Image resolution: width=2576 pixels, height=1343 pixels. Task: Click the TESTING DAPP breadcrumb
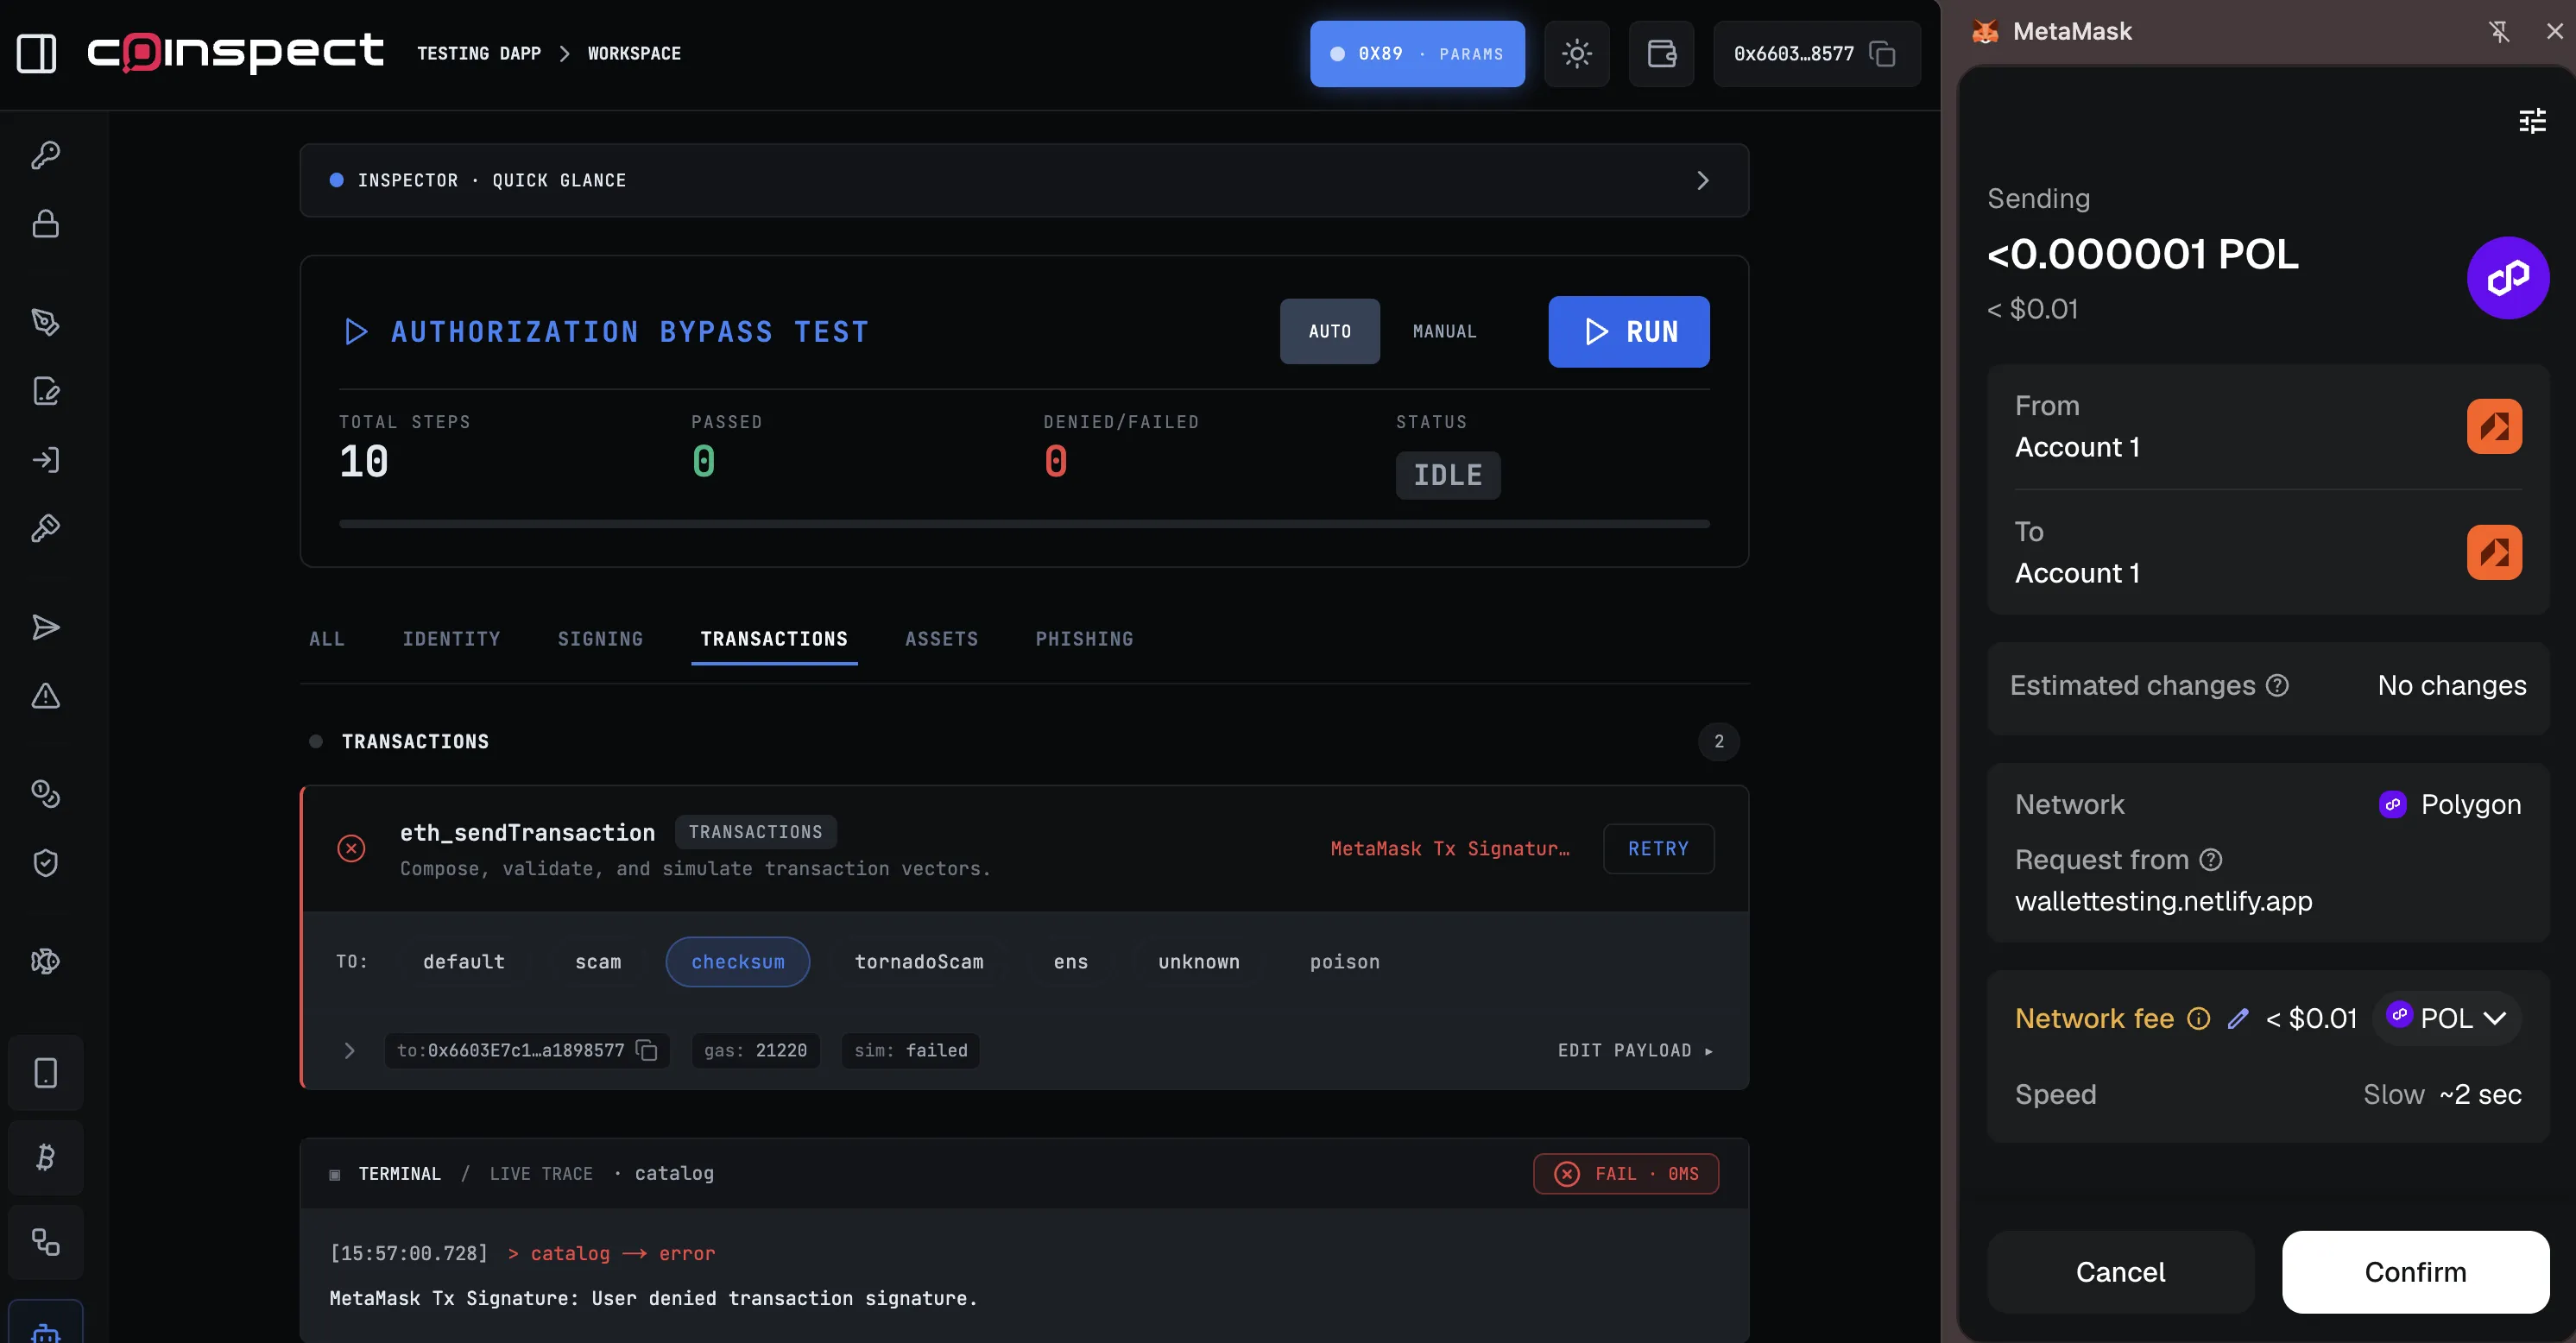pyautogui.click(x=479, y=53)
